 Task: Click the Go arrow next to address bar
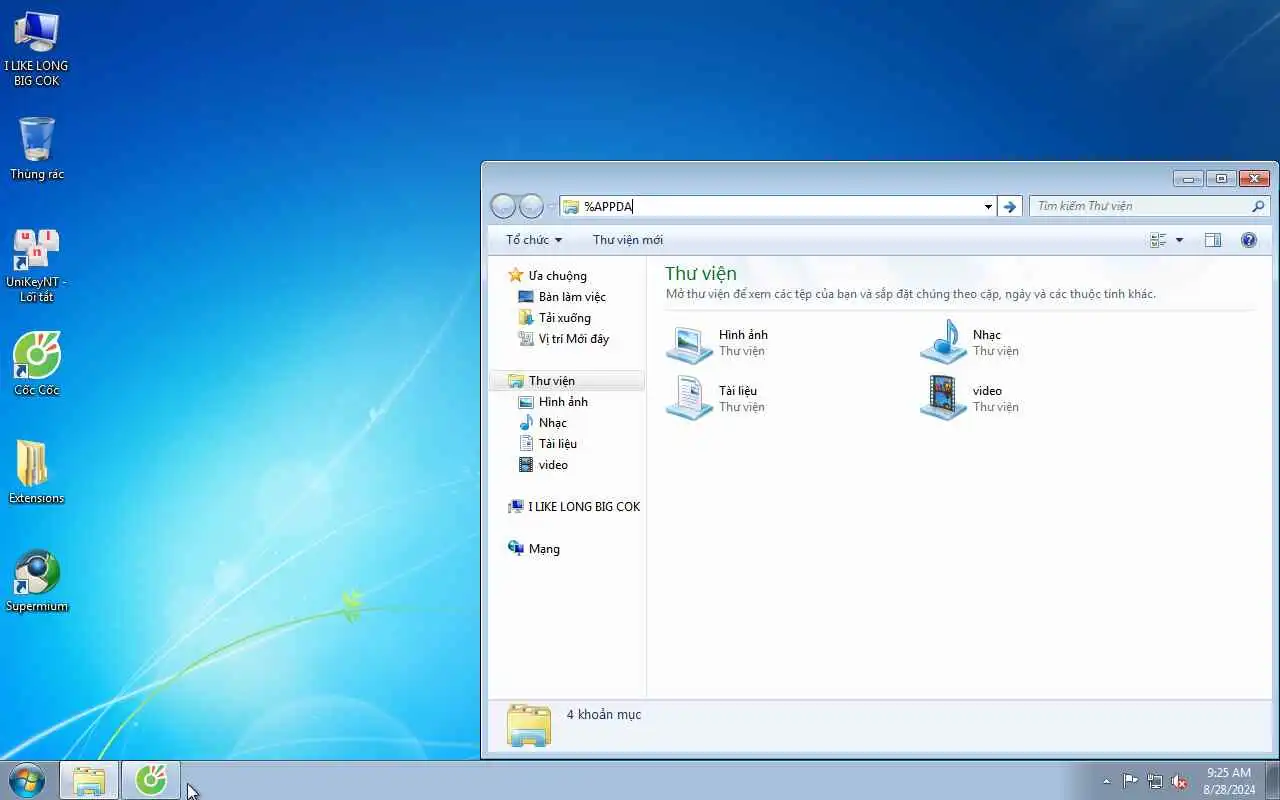click(x=1010, y=207)
